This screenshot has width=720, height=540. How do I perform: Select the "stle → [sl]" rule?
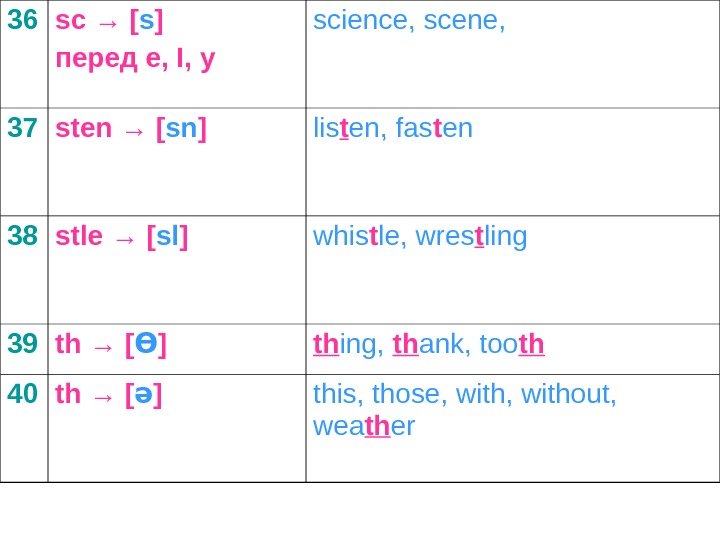[x=121, y=236]
